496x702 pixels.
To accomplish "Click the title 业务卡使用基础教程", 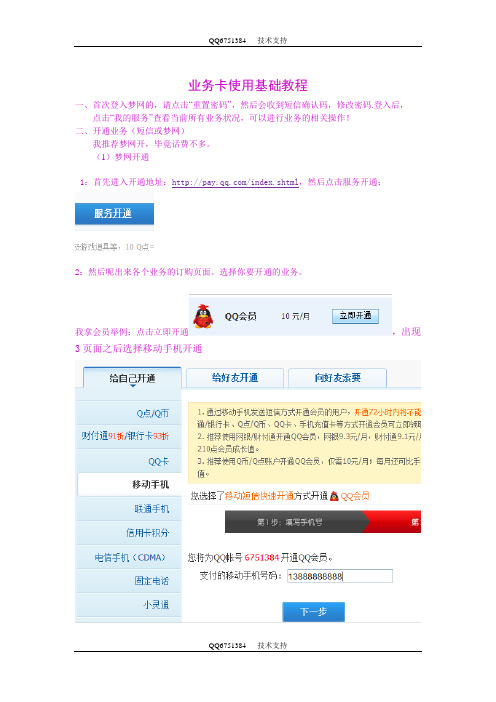I will click(248, 85).
